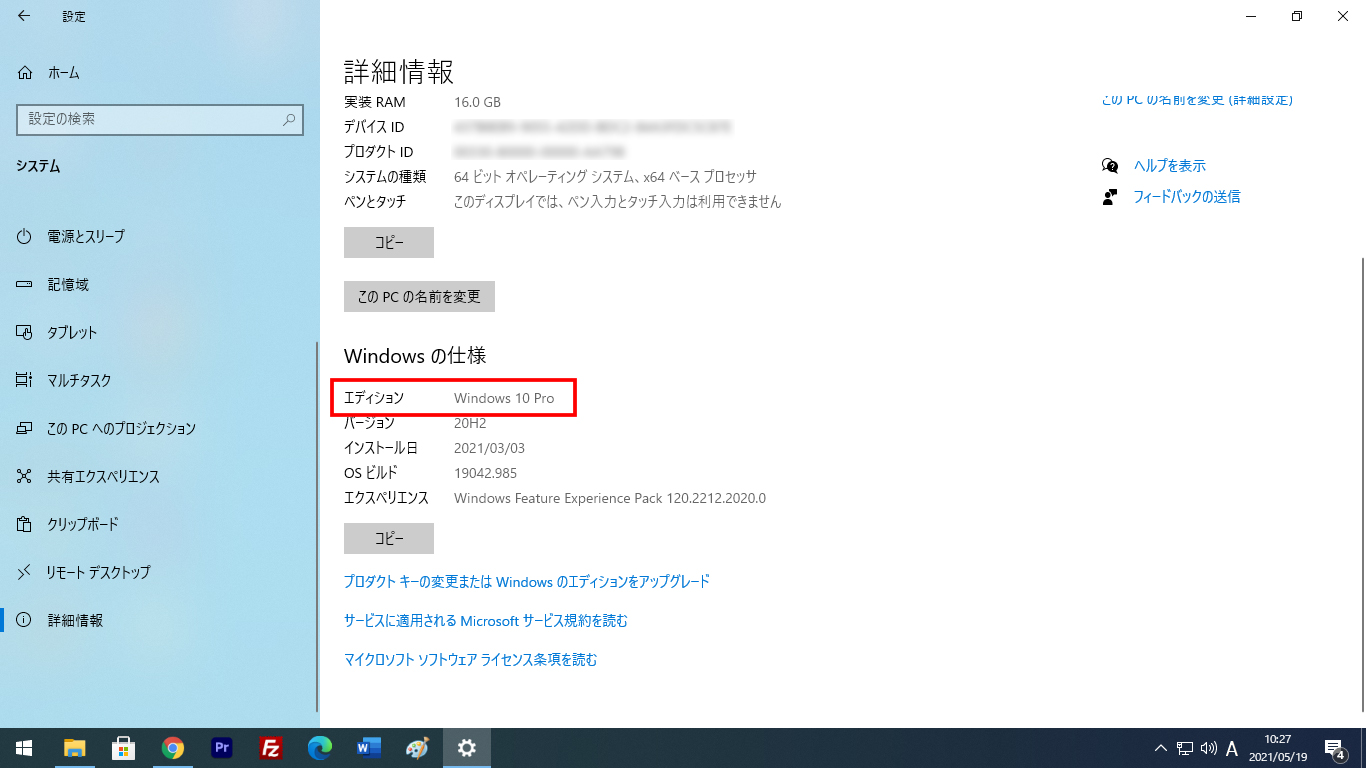Viewport: 1366px width, 768px height.
Task: Click the help chat bubble icon
Action: click(1110, 166)
